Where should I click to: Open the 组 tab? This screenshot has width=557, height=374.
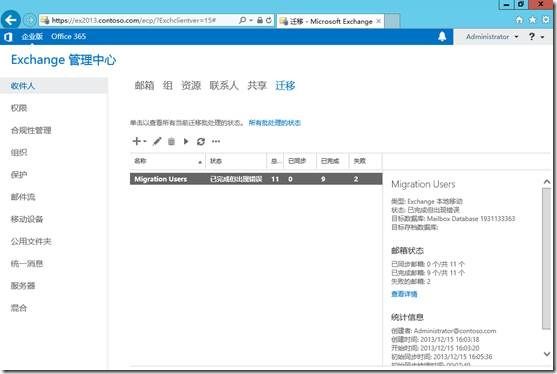click(168, 86)
